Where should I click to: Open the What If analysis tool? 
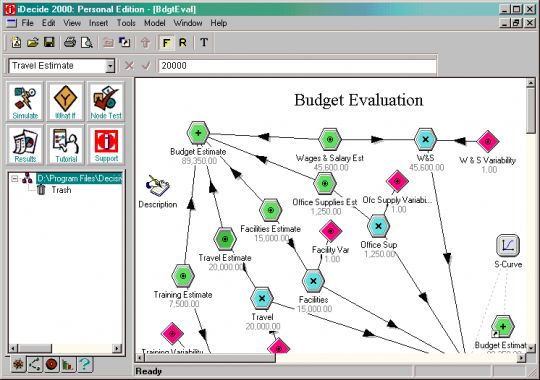tap(65, 102)
